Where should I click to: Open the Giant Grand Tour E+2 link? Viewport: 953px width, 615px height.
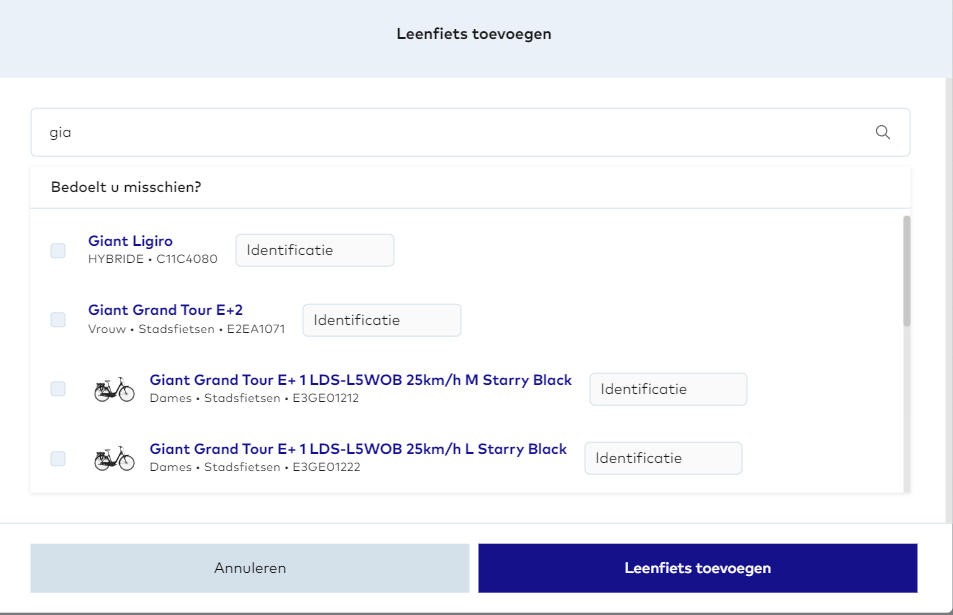165,310
